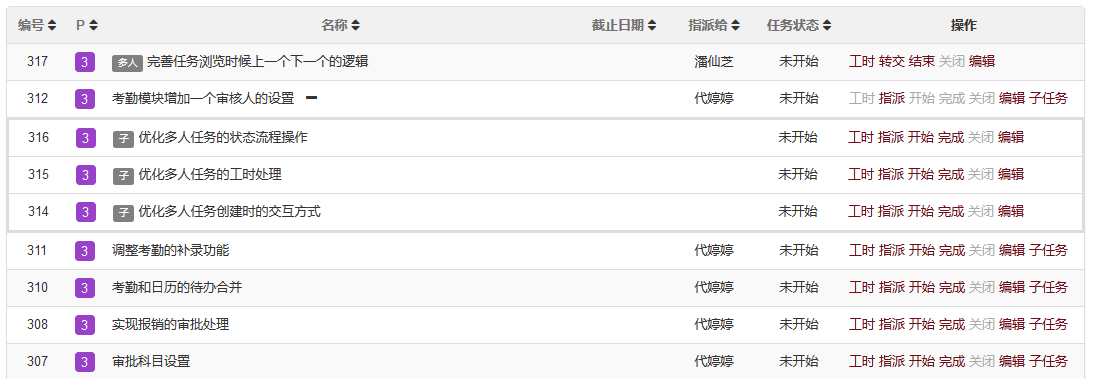Sort by 截止日期 column arrows
1095x379 pixels.
tap(652, 25)
